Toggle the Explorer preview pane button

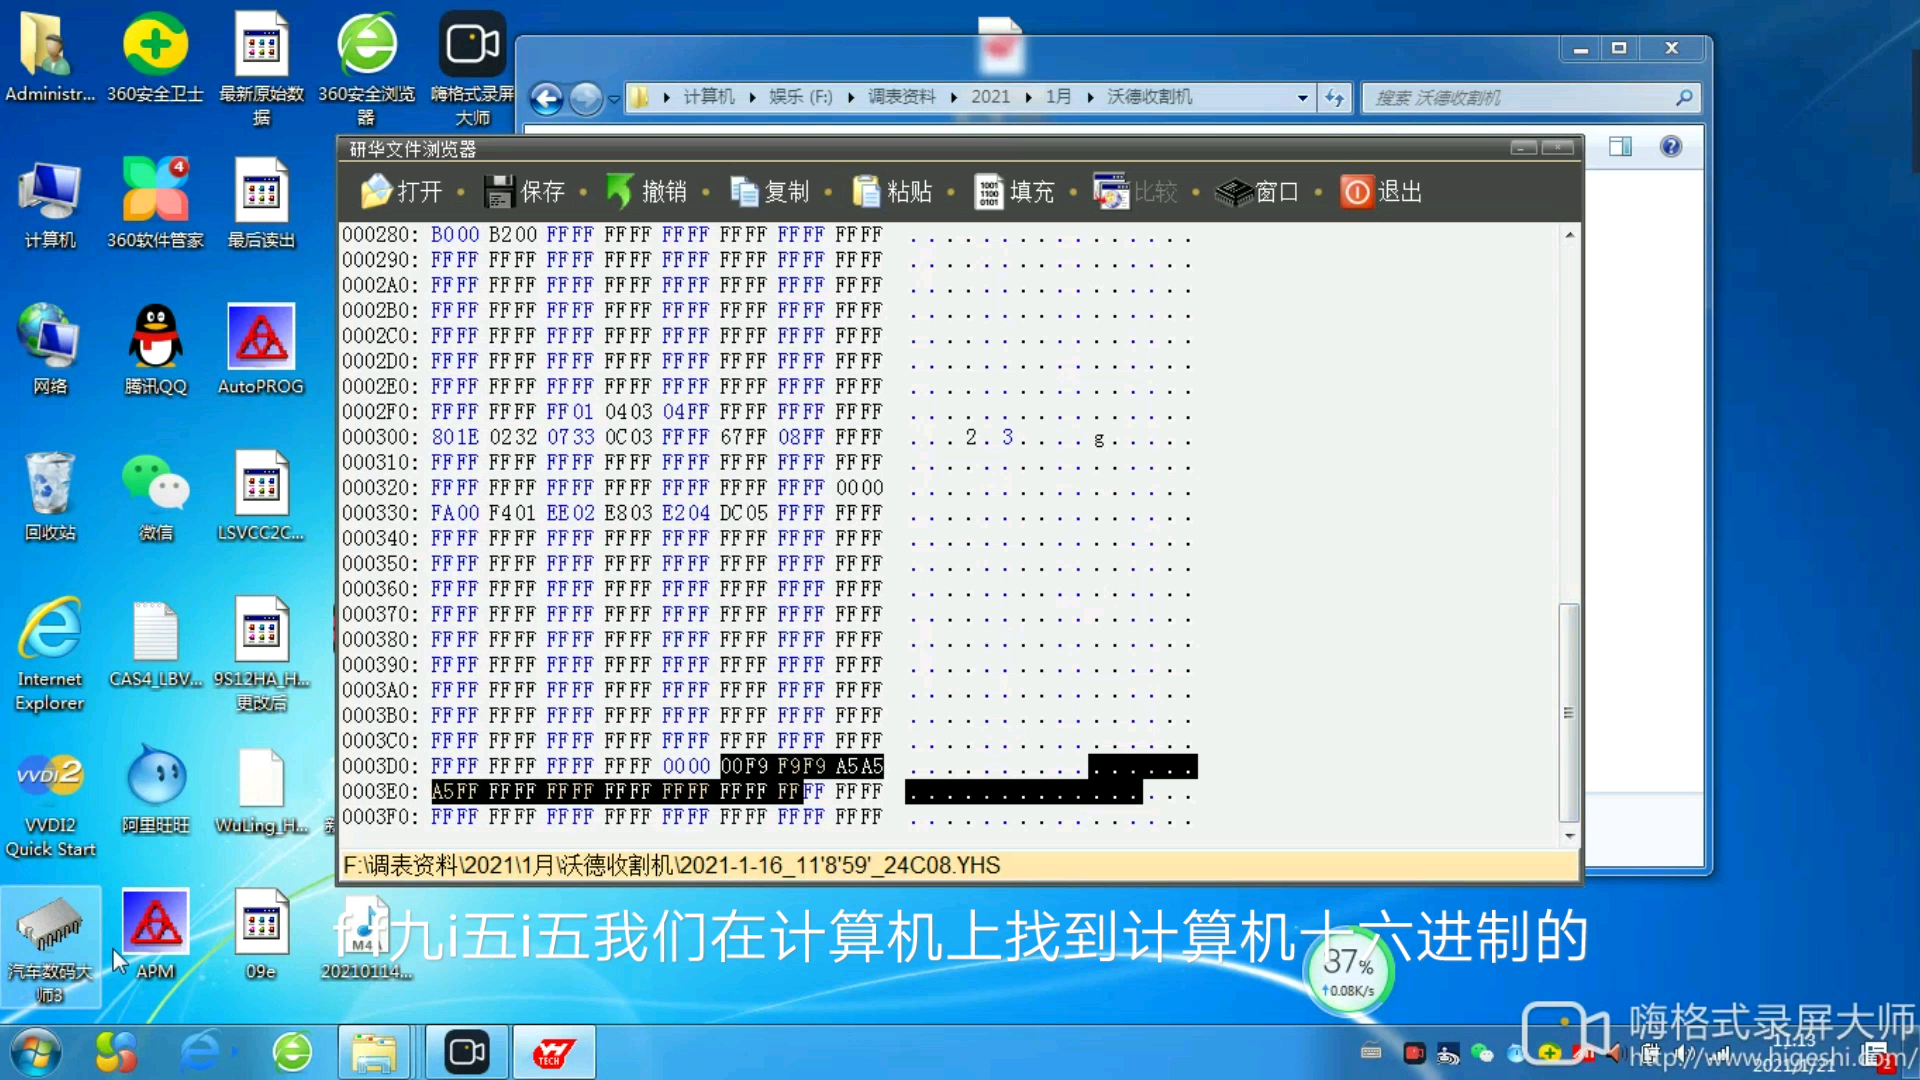(1620, 147)
